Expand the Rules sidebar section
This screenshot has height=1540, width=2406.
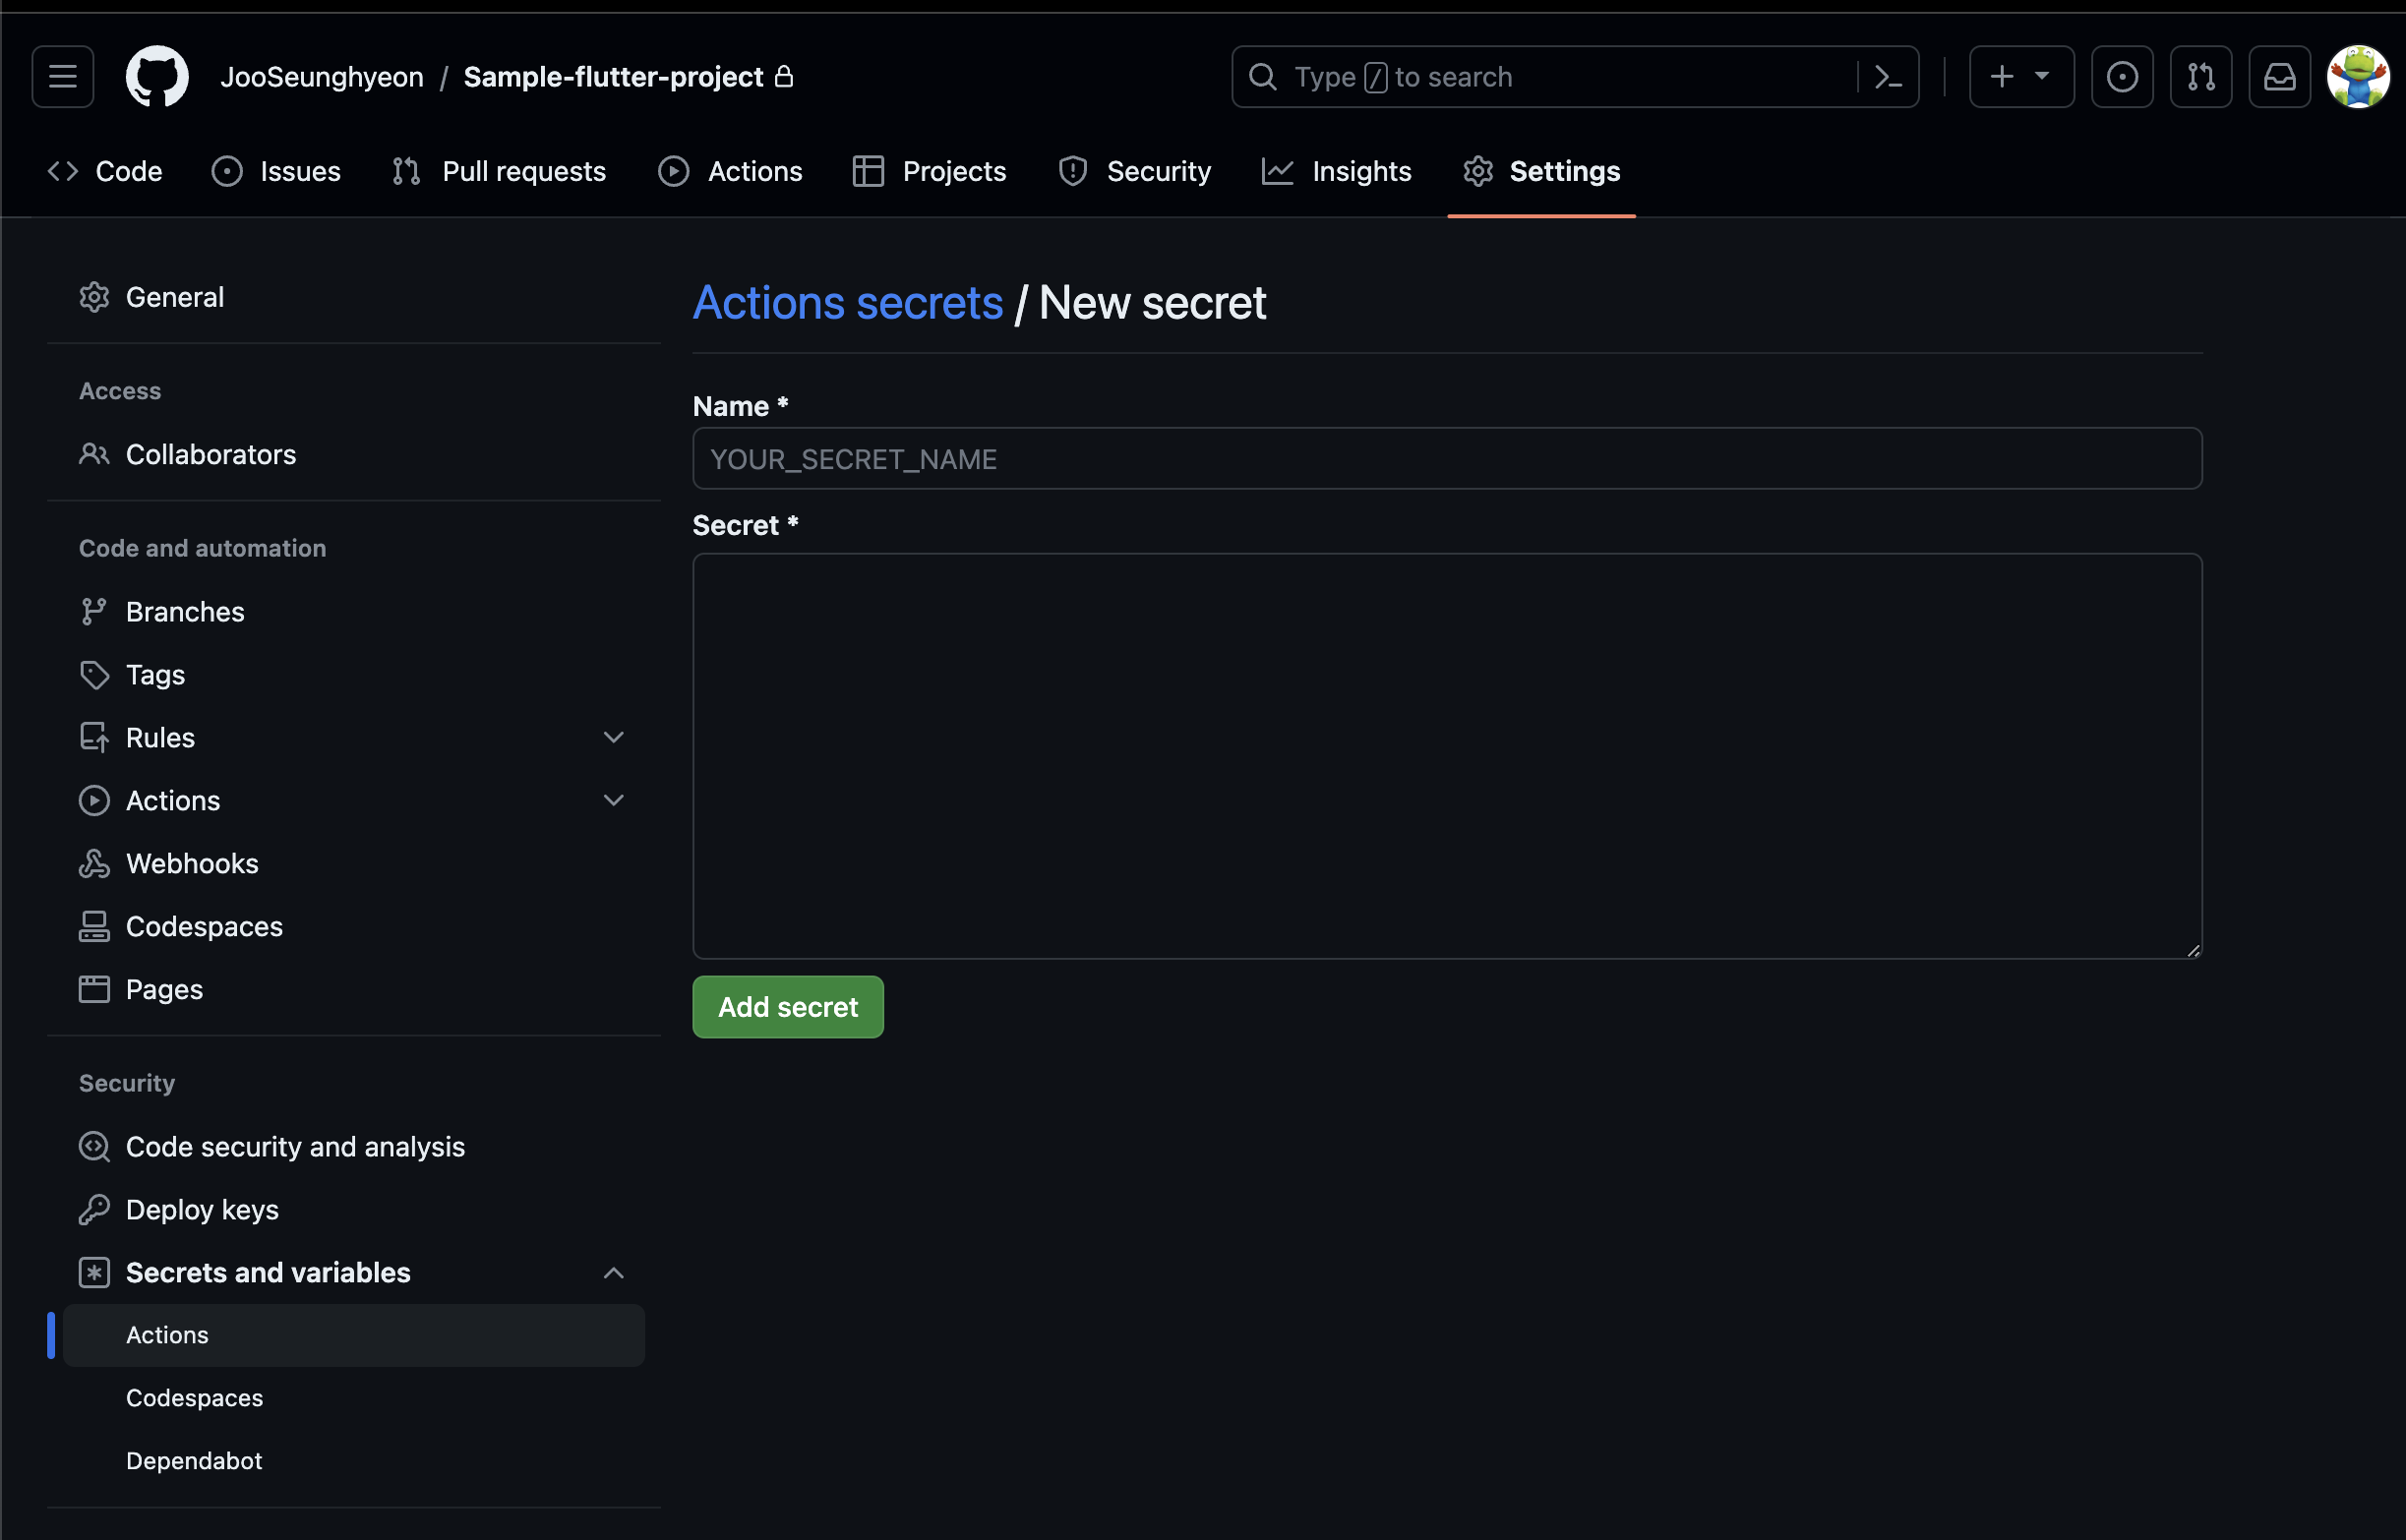coord(613,737)
